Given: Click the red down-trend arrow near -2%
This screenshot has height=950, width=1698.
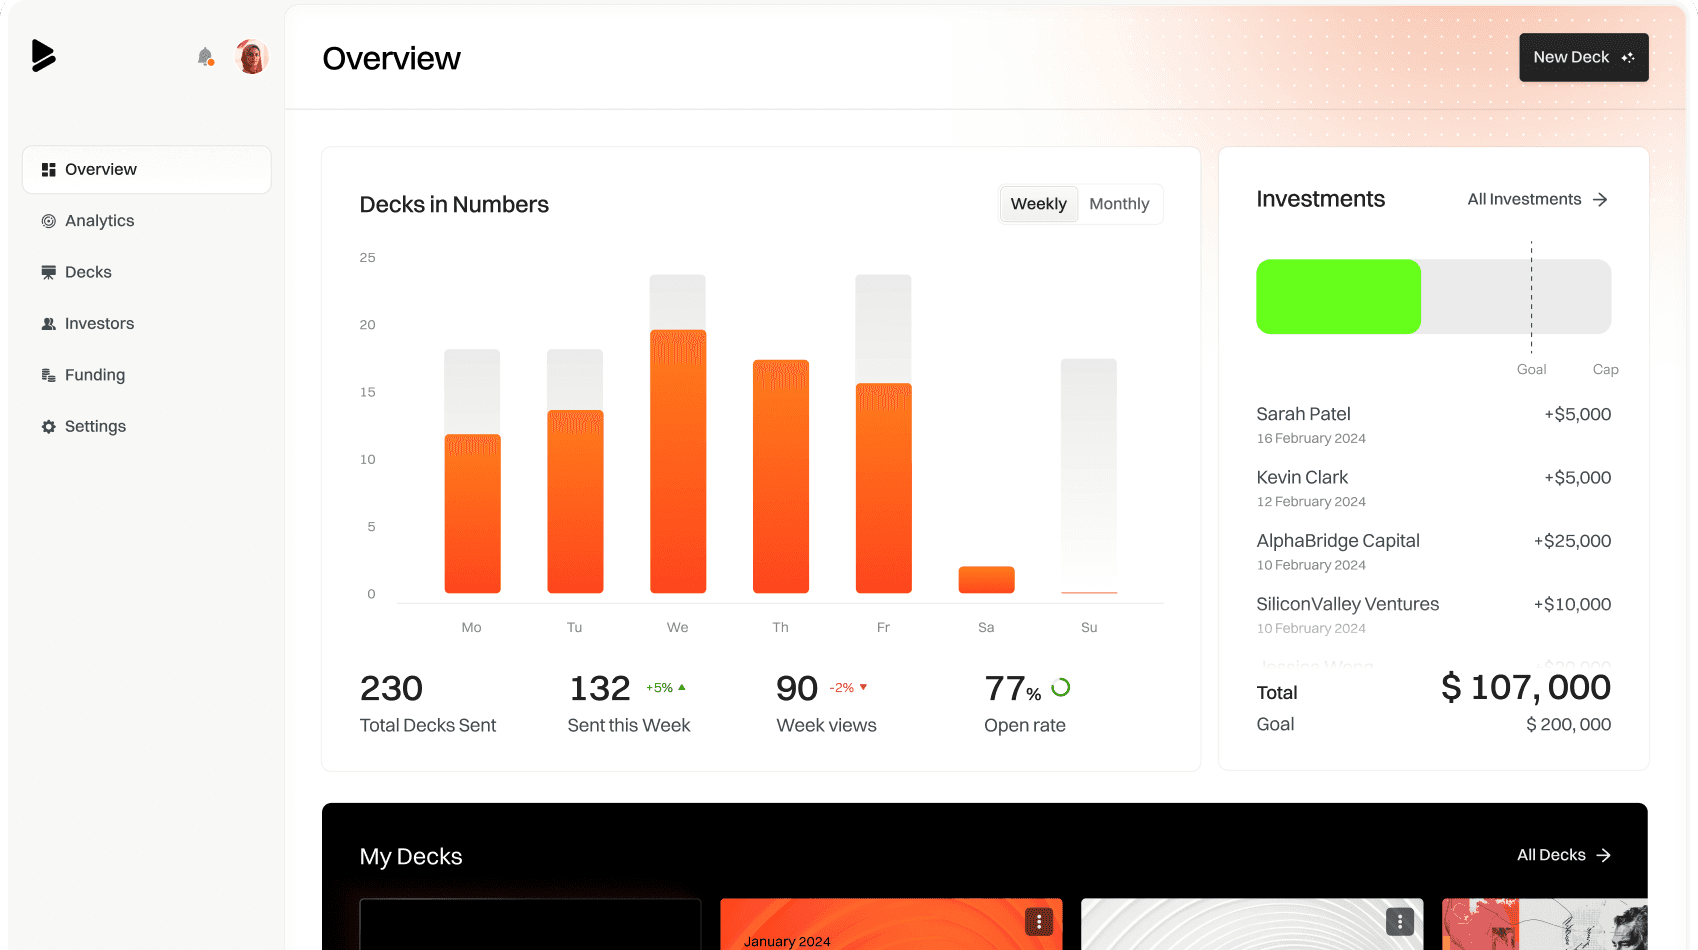Looking at the screenshot, I should tap(863, 687).
